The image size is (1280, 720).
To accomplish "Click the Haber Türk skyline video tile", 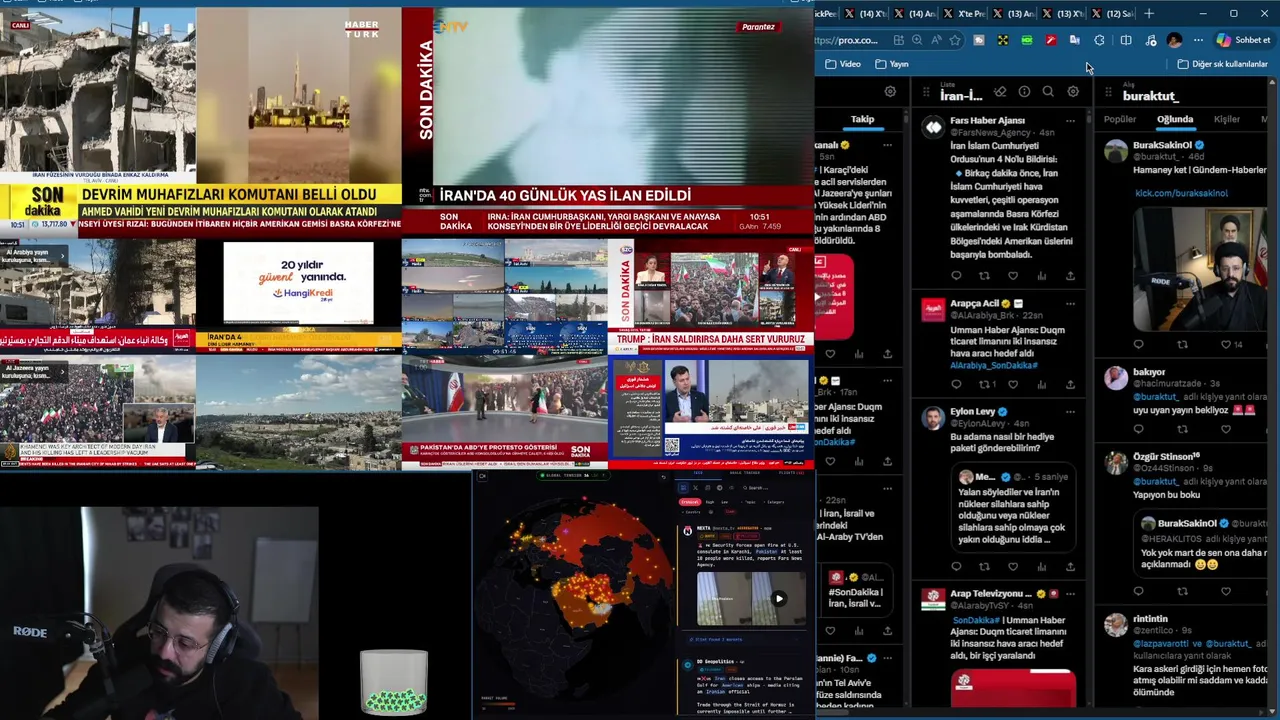I will pyautogui.click(x=298, y=95).
